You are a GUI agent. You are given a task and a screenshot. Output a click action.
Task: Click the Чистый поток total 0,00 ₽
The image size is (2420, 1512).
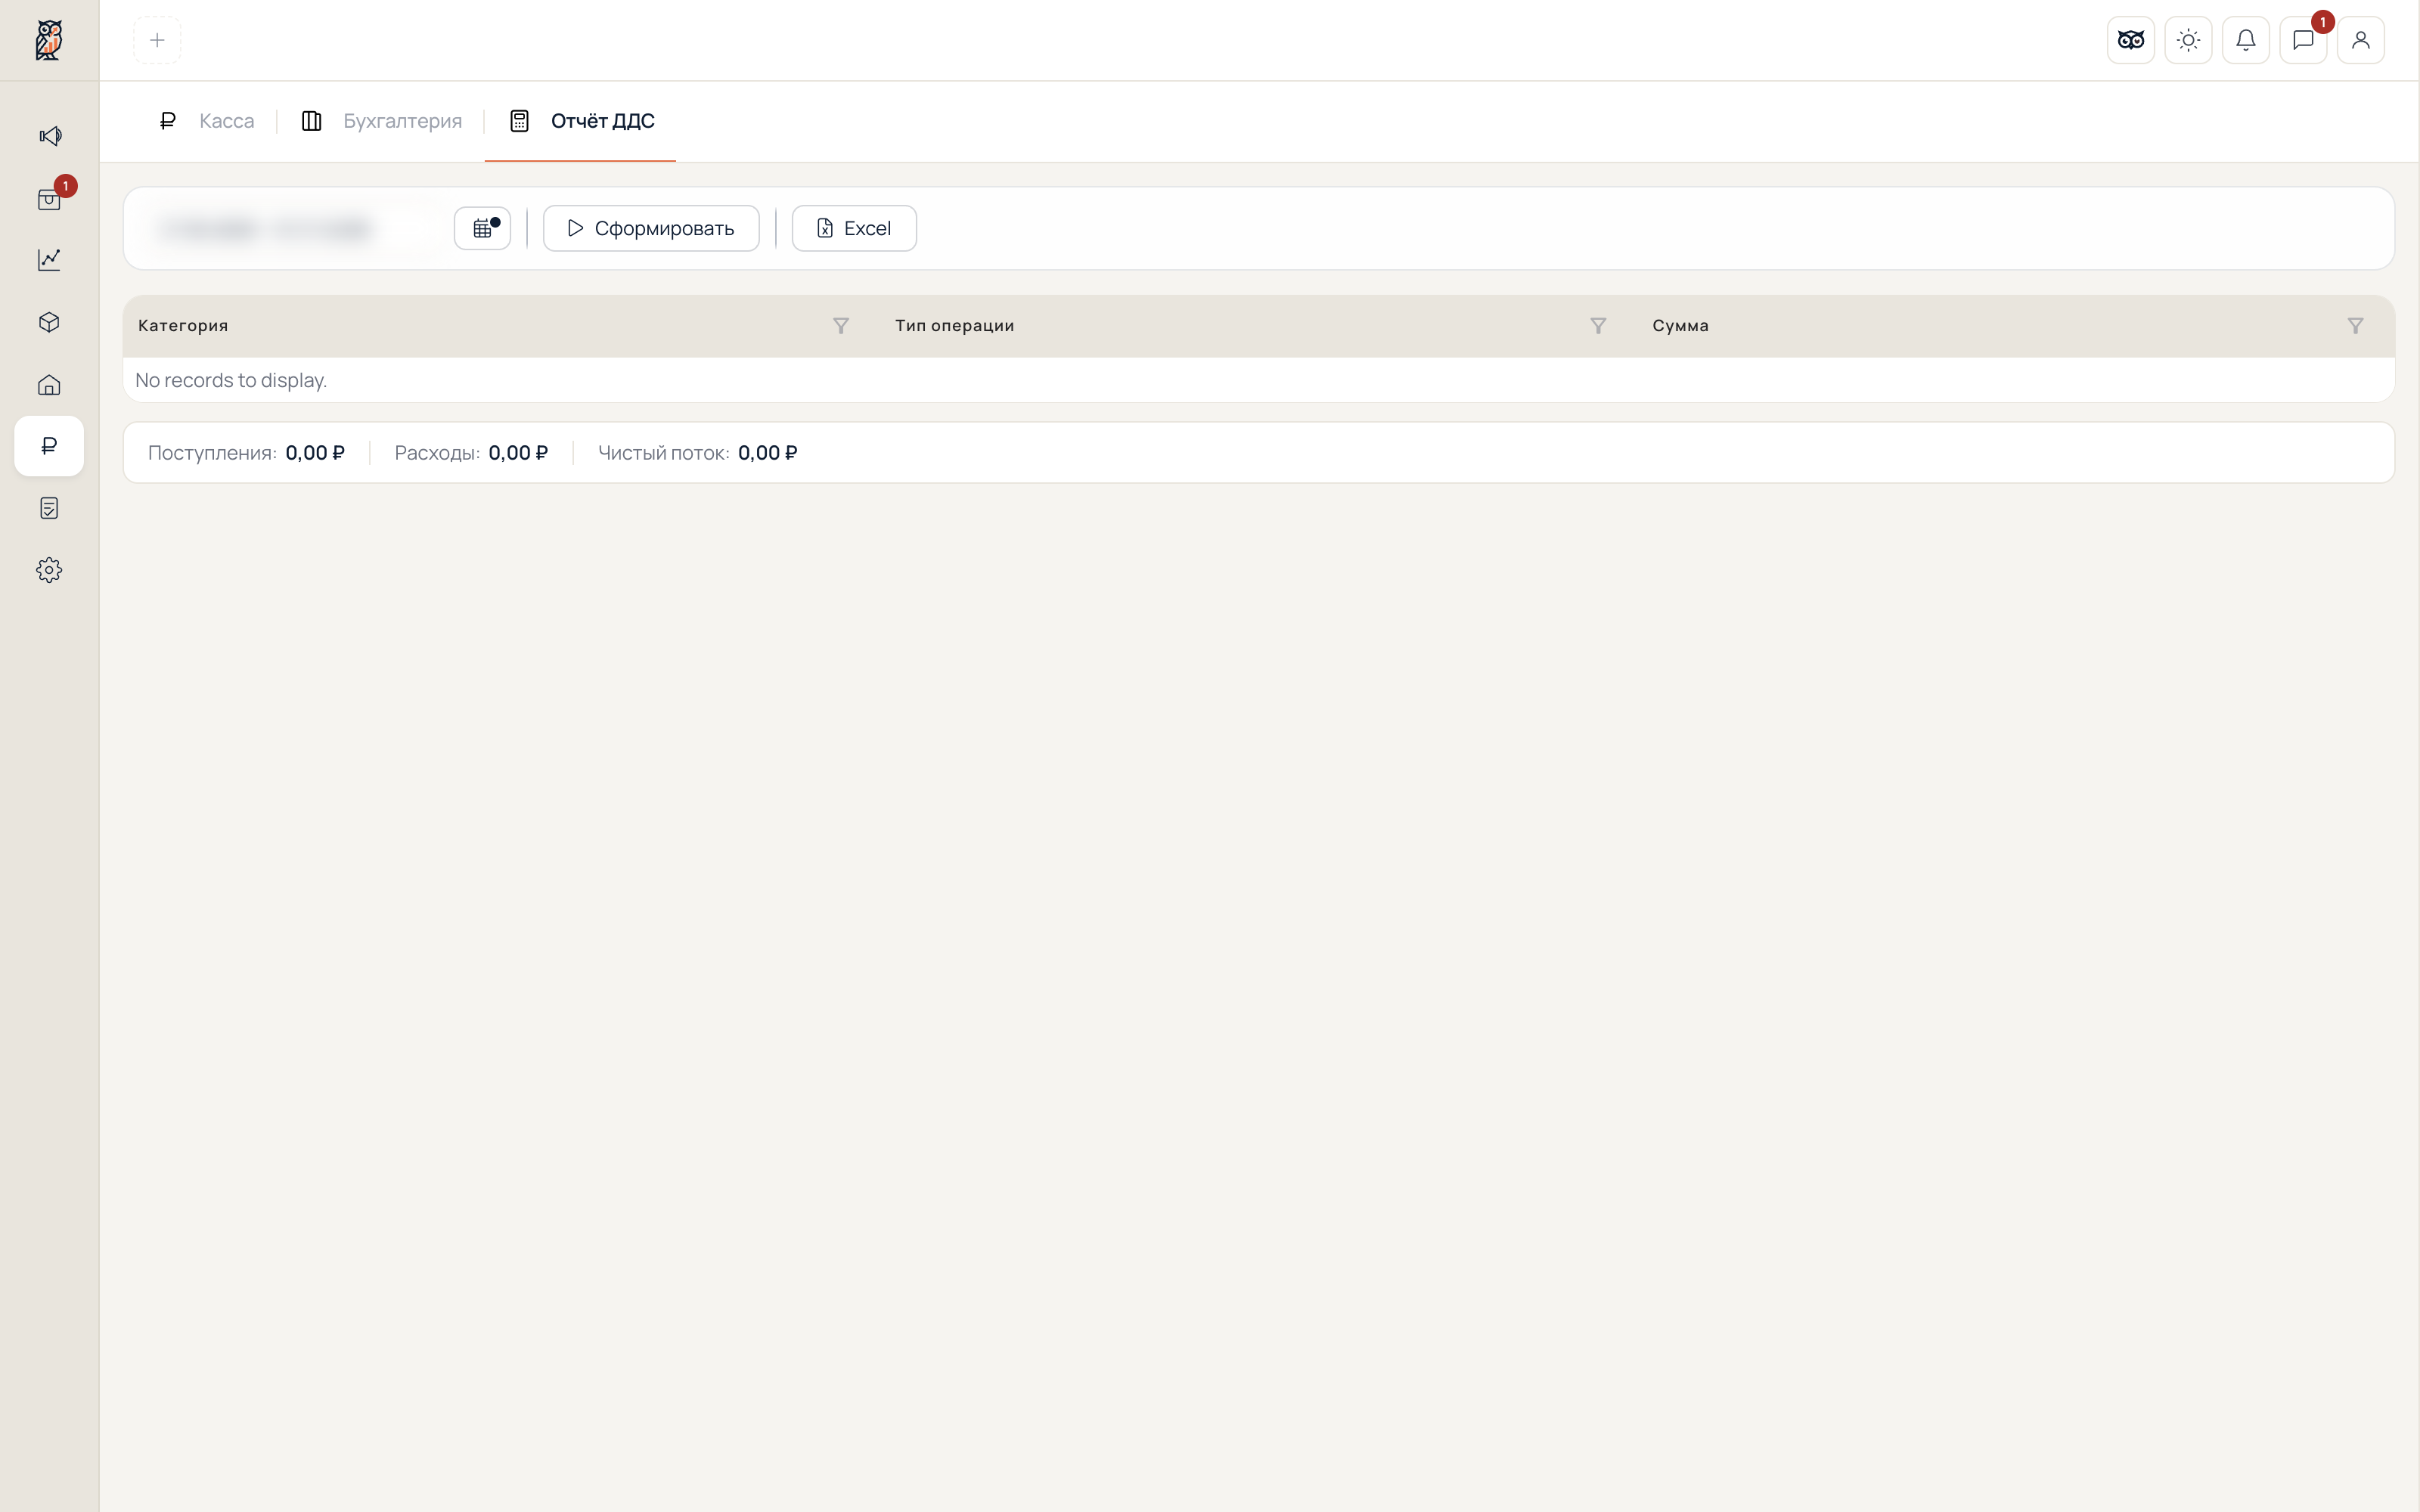click(768, 453)
